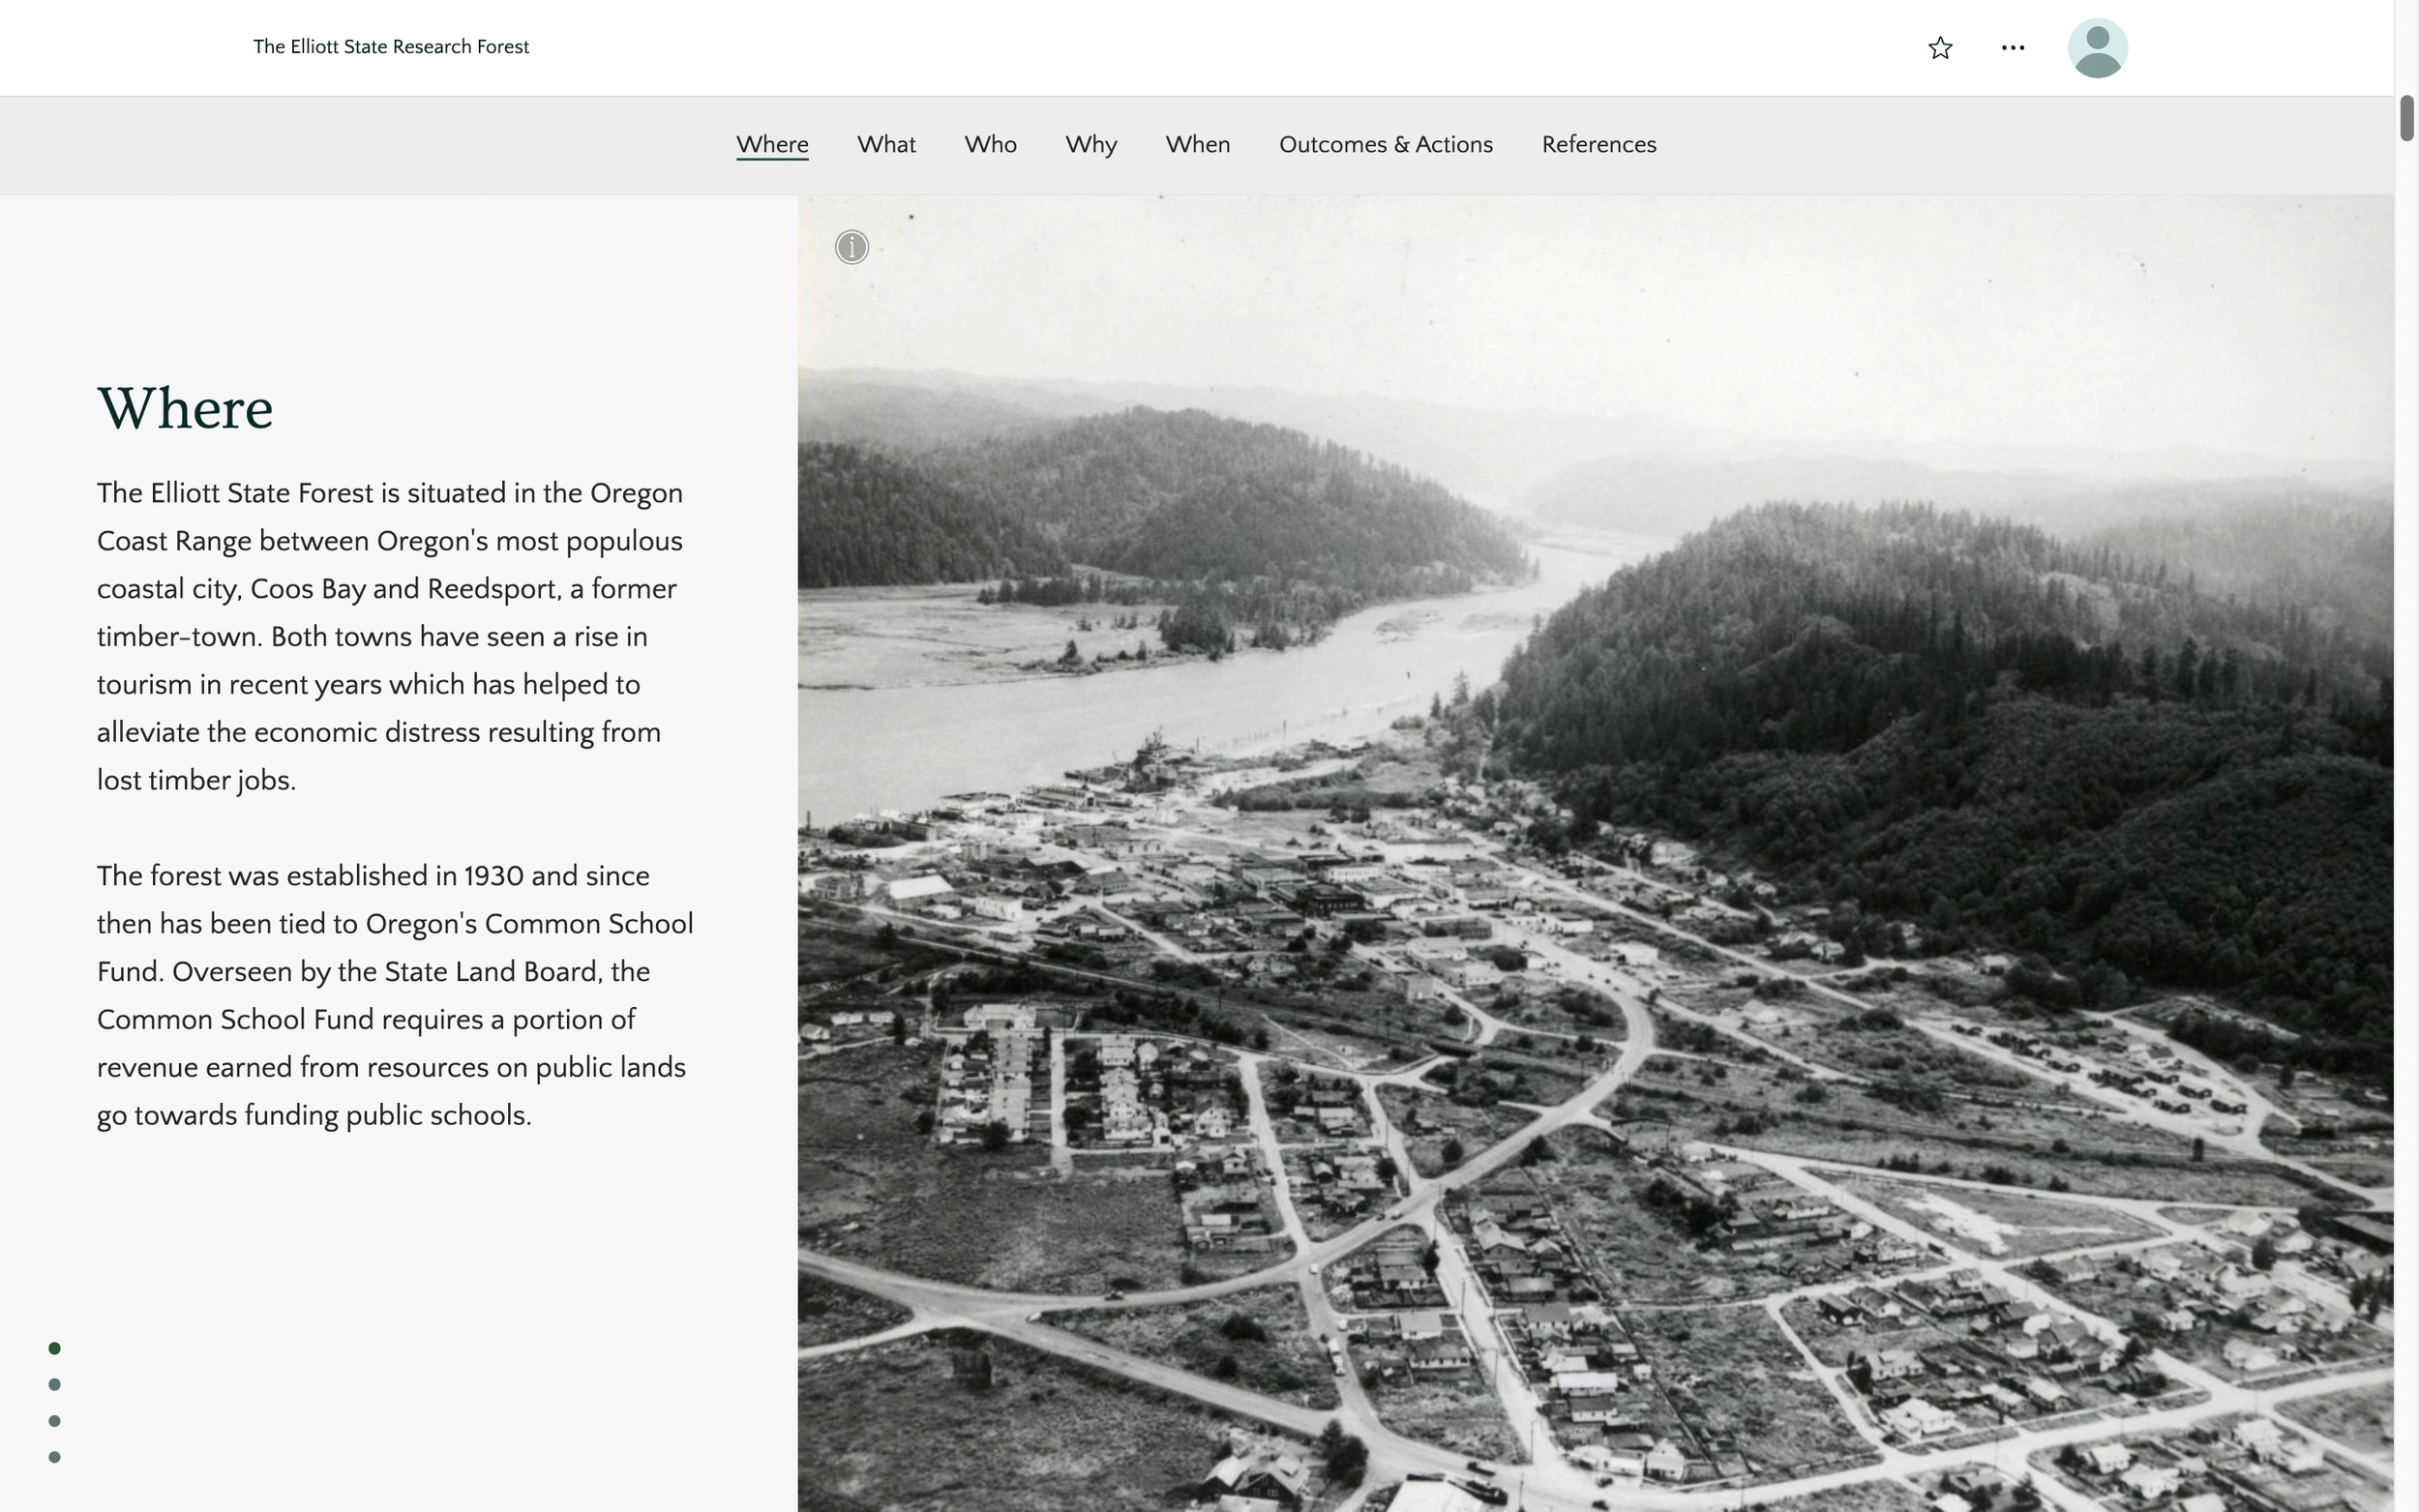Open the Who section
This screenshot has height=1512, width=2419.
[990, 145]
